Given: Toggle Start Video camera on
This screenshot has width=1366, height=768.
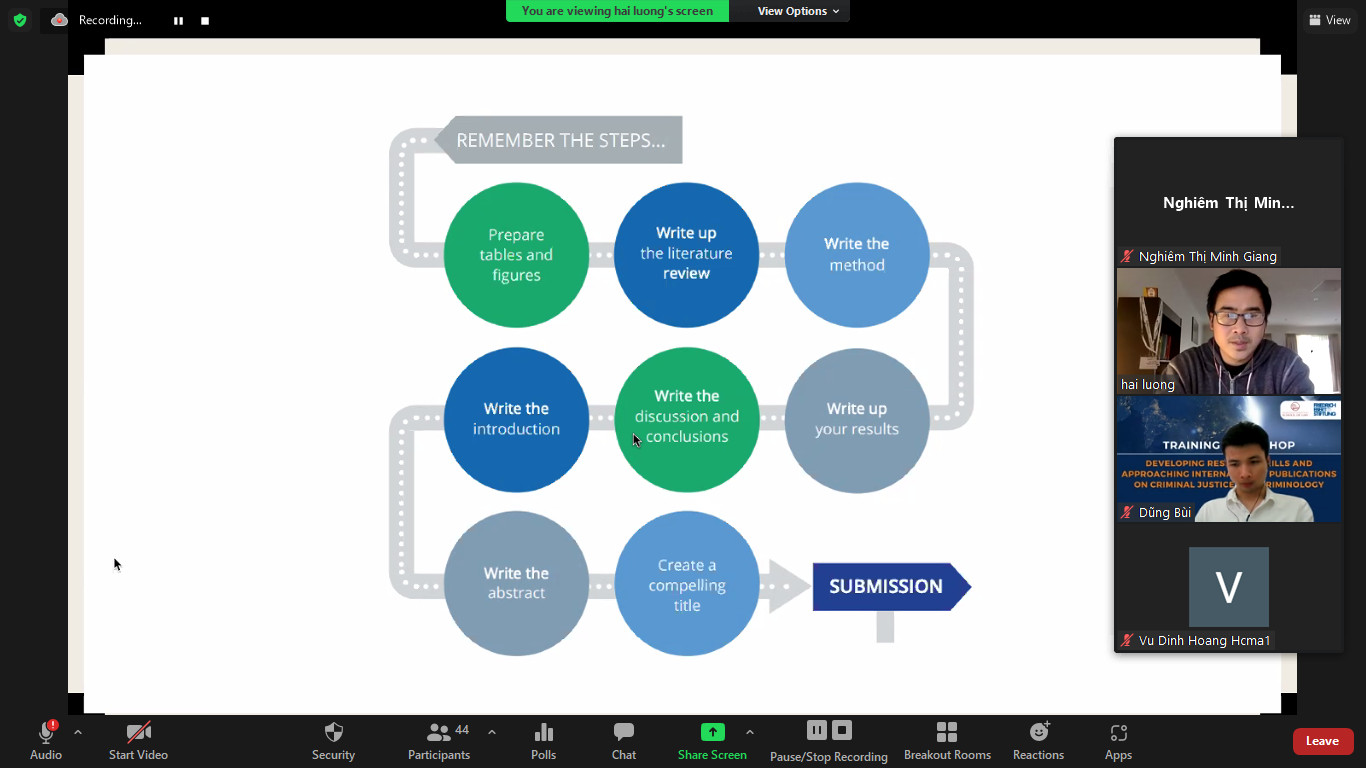Looking at the screenshot, I should point(138,741).
